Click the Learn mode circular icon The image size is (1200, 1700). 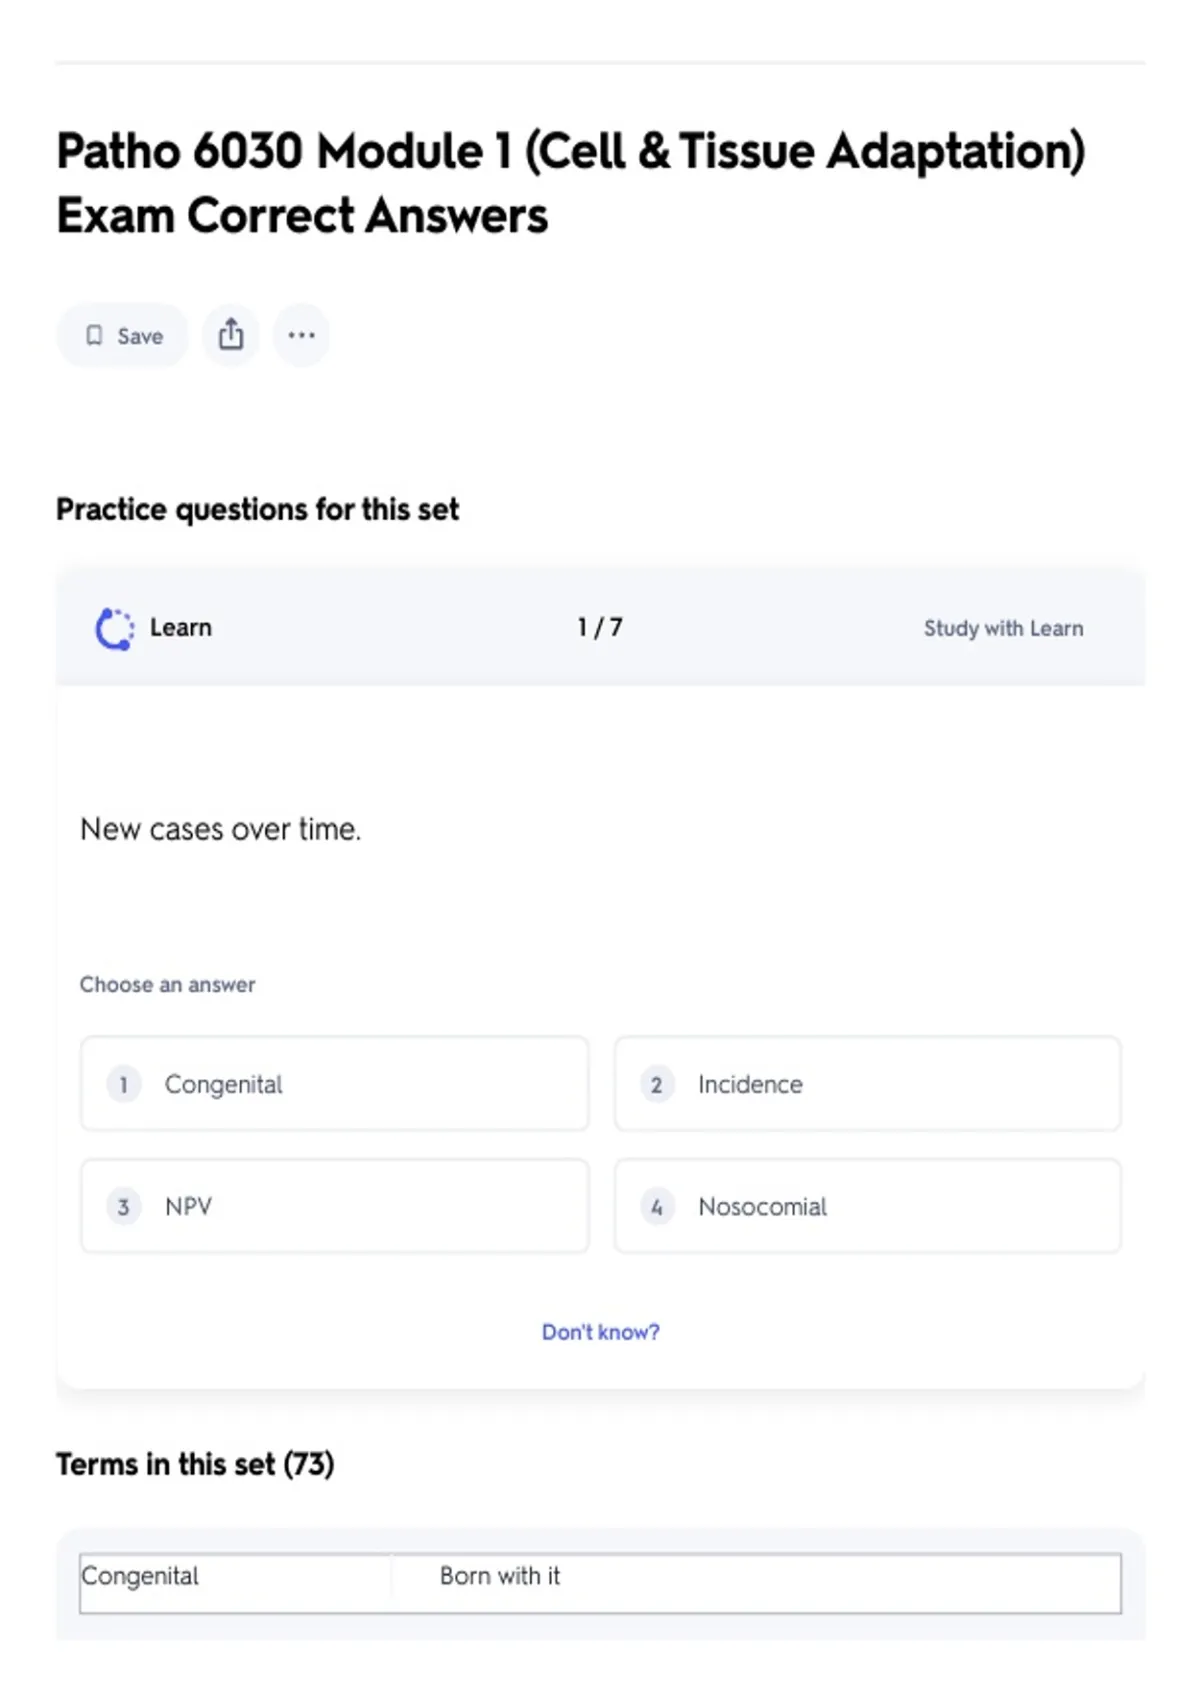[x=114, y=629]
